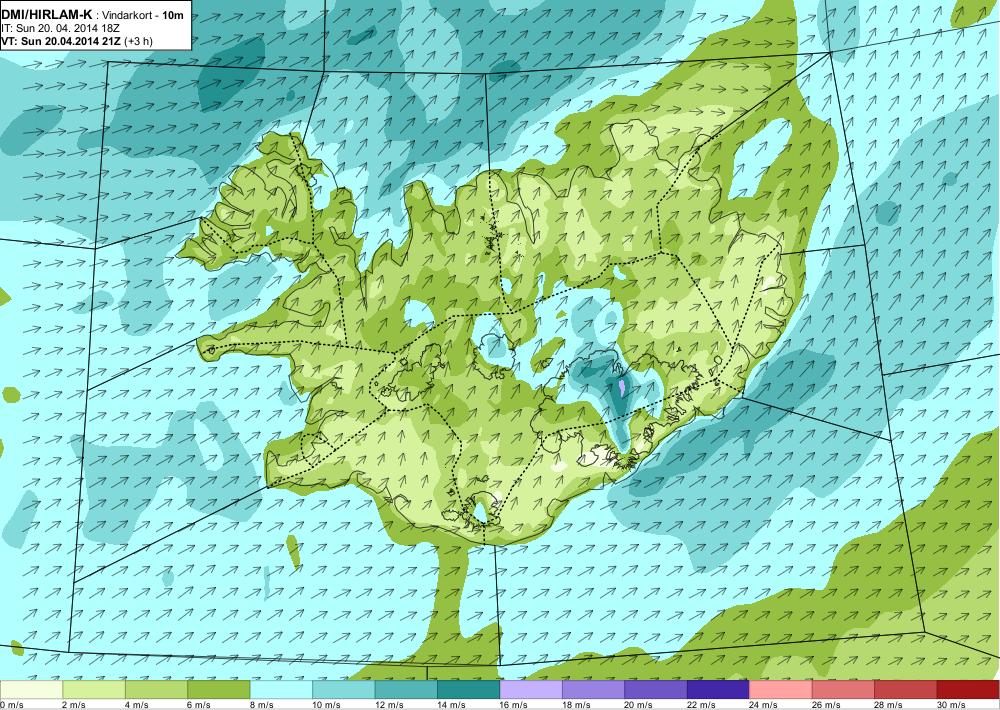1000x710 pixels.
Task: Click the 'VT: Sun 20.04.2014 21Z' valid time text
Action: pyautogui.click(x=61, y=41)
